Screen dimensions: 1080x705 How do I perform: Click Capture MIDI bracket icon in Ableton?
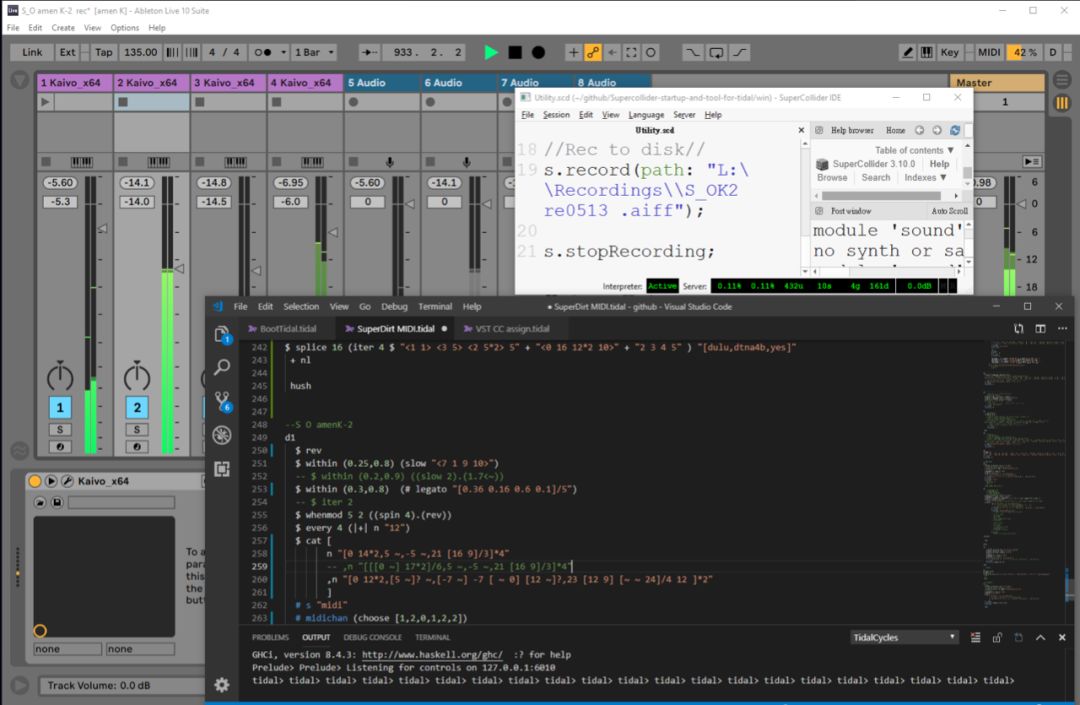tap(631, 52)
